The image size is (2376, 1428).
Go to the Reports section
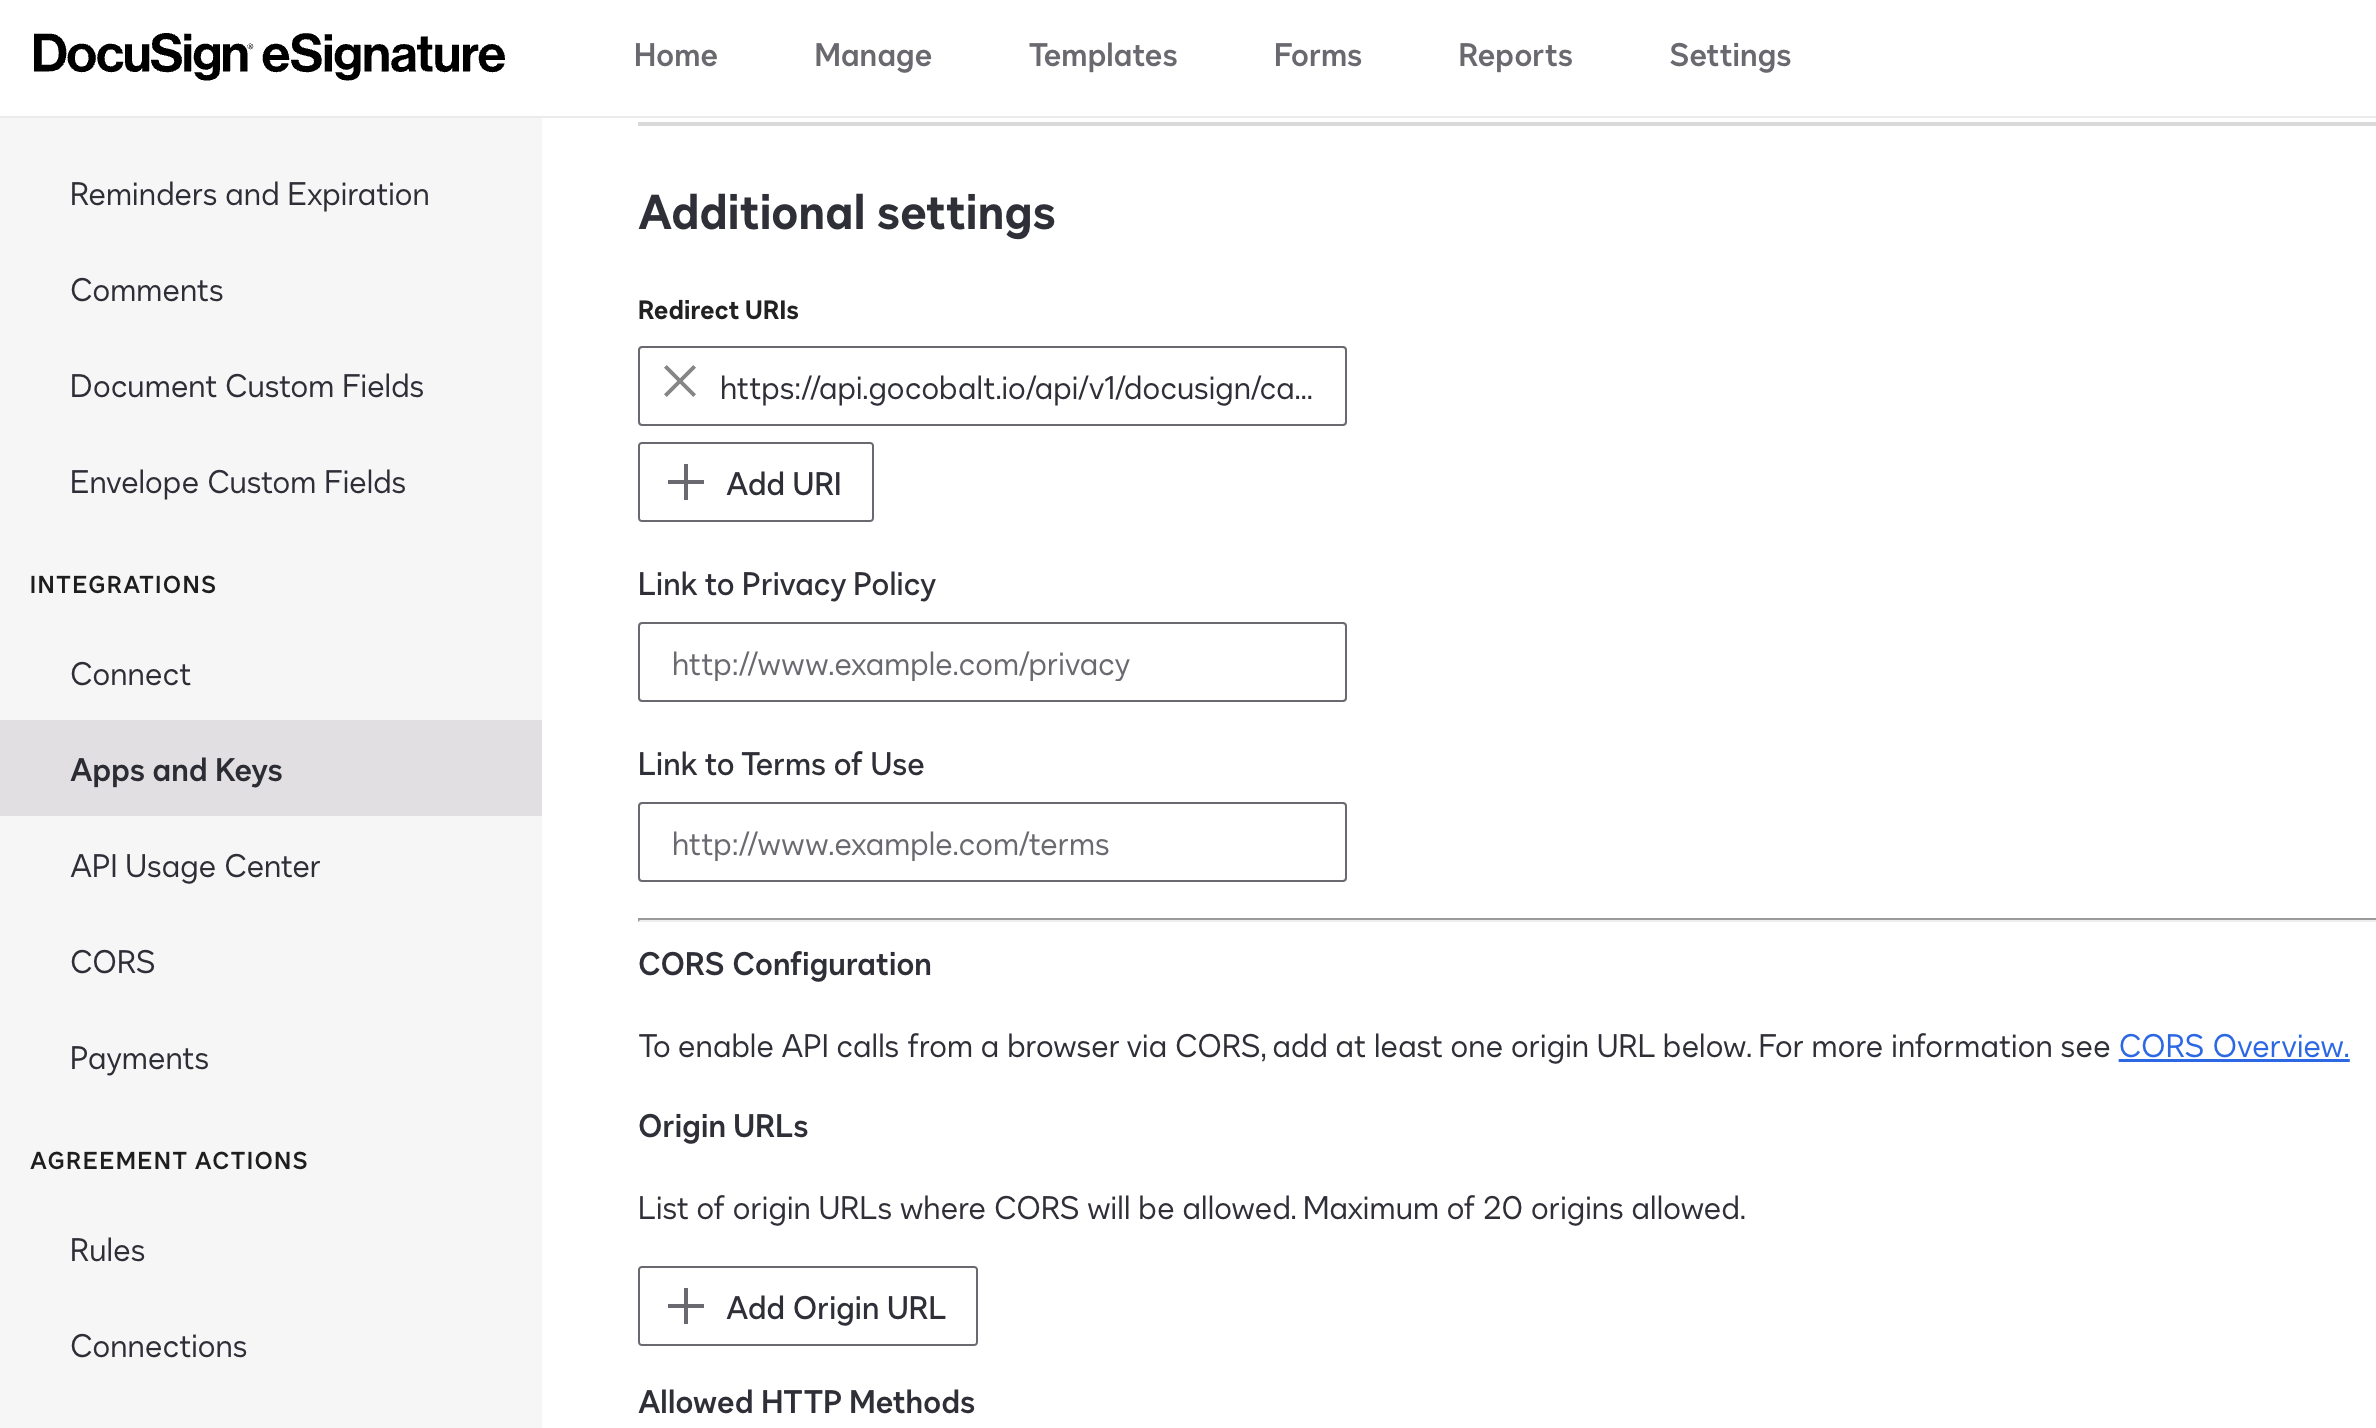coord(1515,55)
